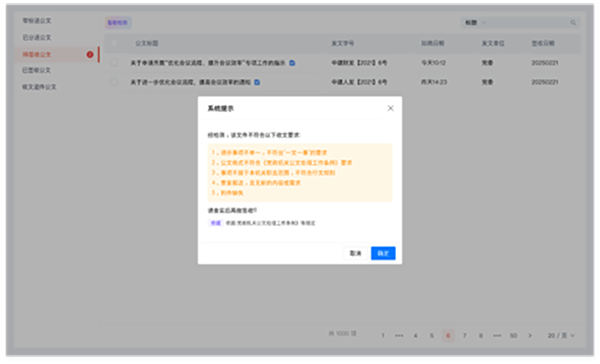Go to the next page with the arrow
Viewport: 600px width, 364px height.
pos(530,335)
